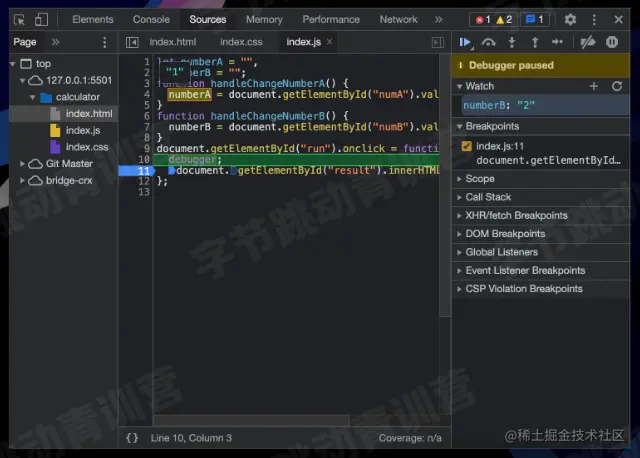Select the Page navigator tab
The image size is (640, 458).
pyautogui.click(x=24, y=42)
